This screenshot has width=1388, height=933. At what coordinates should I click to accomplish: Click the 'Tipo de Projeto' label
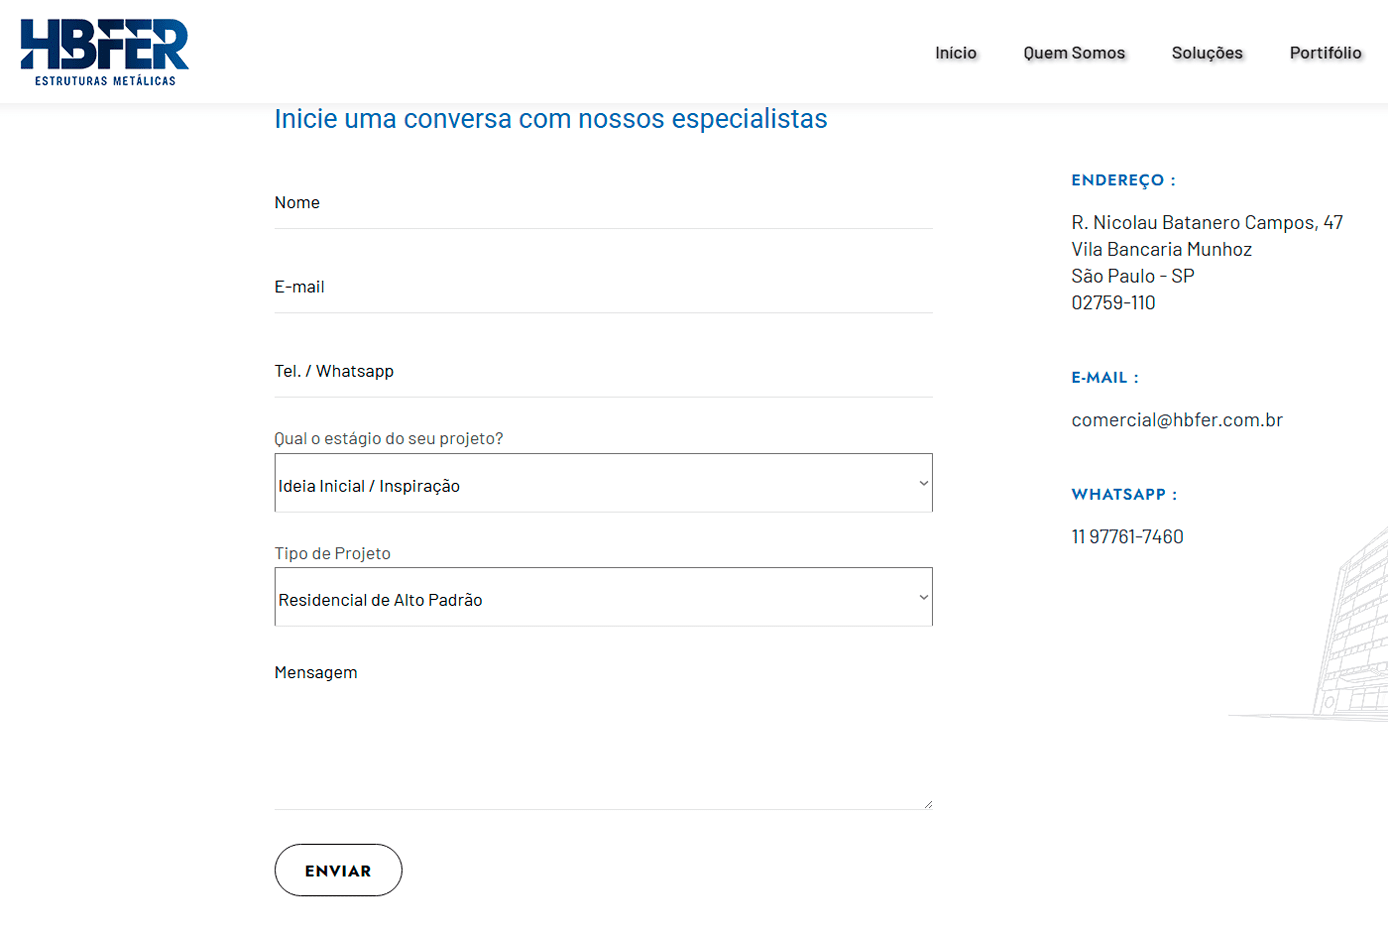click(x=333, y=553)
